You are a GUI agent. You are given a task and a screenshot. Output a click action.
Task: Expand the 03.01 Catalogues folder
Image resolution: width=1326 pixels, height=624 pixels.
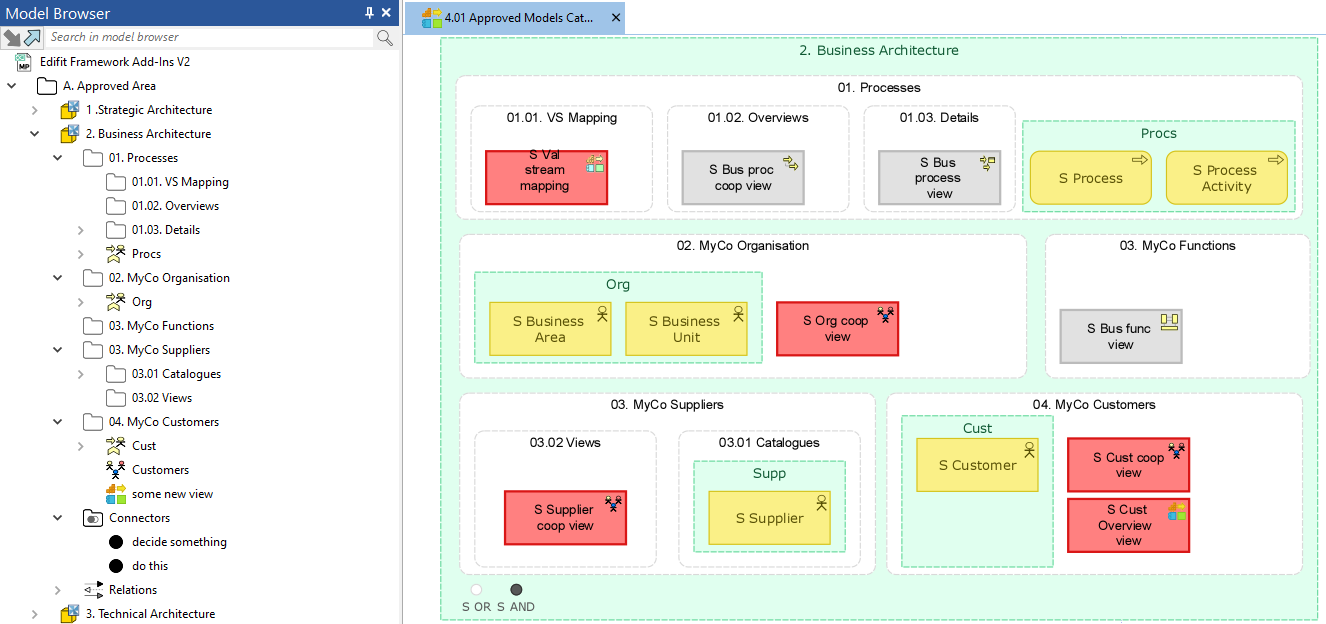(x=81, y=374)
